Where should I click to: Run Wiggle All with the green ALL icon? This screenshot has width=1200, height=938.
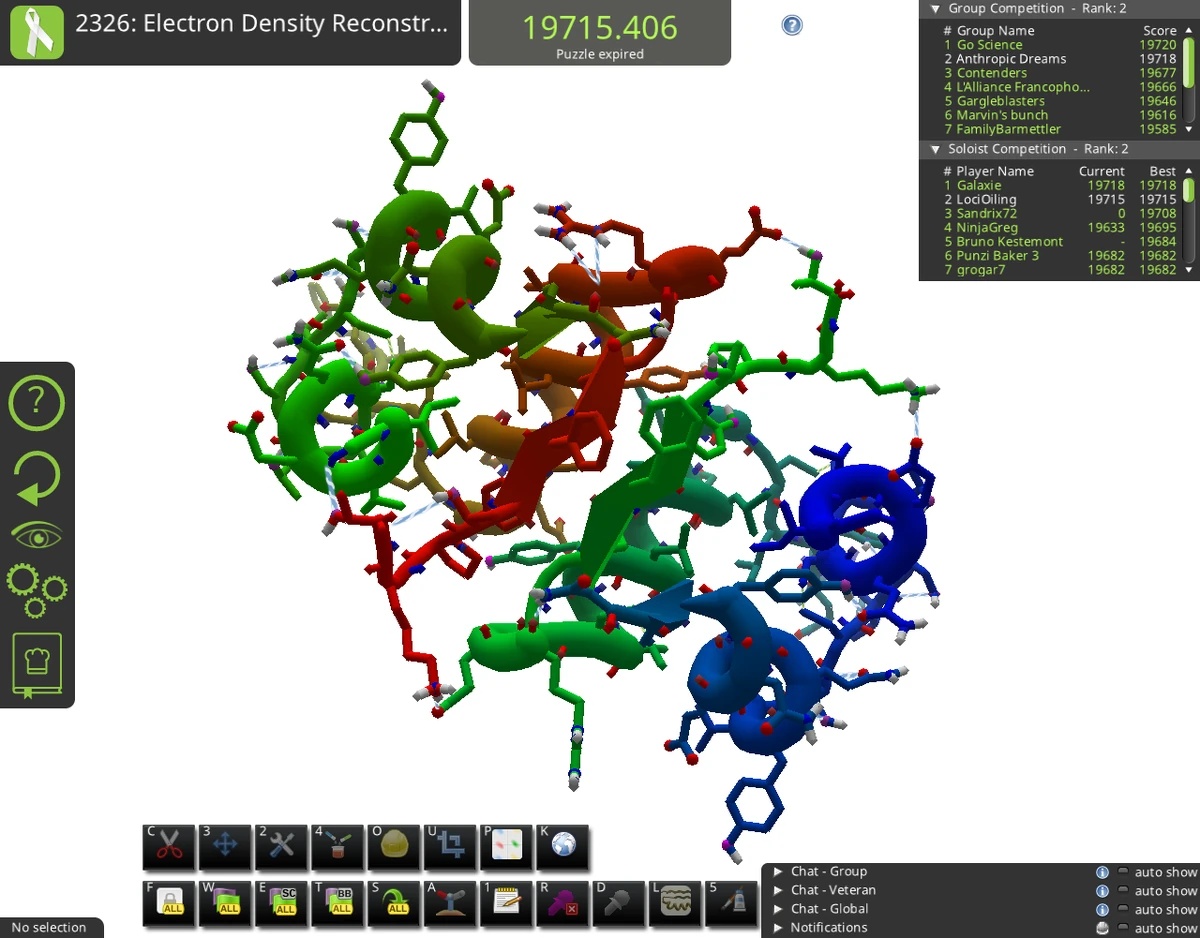click(x=224, y=903)
